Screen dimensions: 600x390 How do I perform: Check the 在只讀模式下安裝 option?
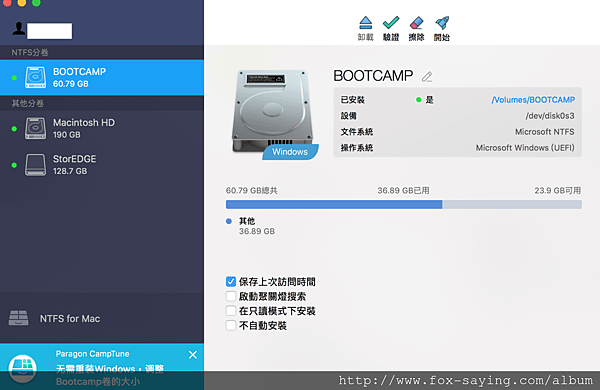click(231, 311)
